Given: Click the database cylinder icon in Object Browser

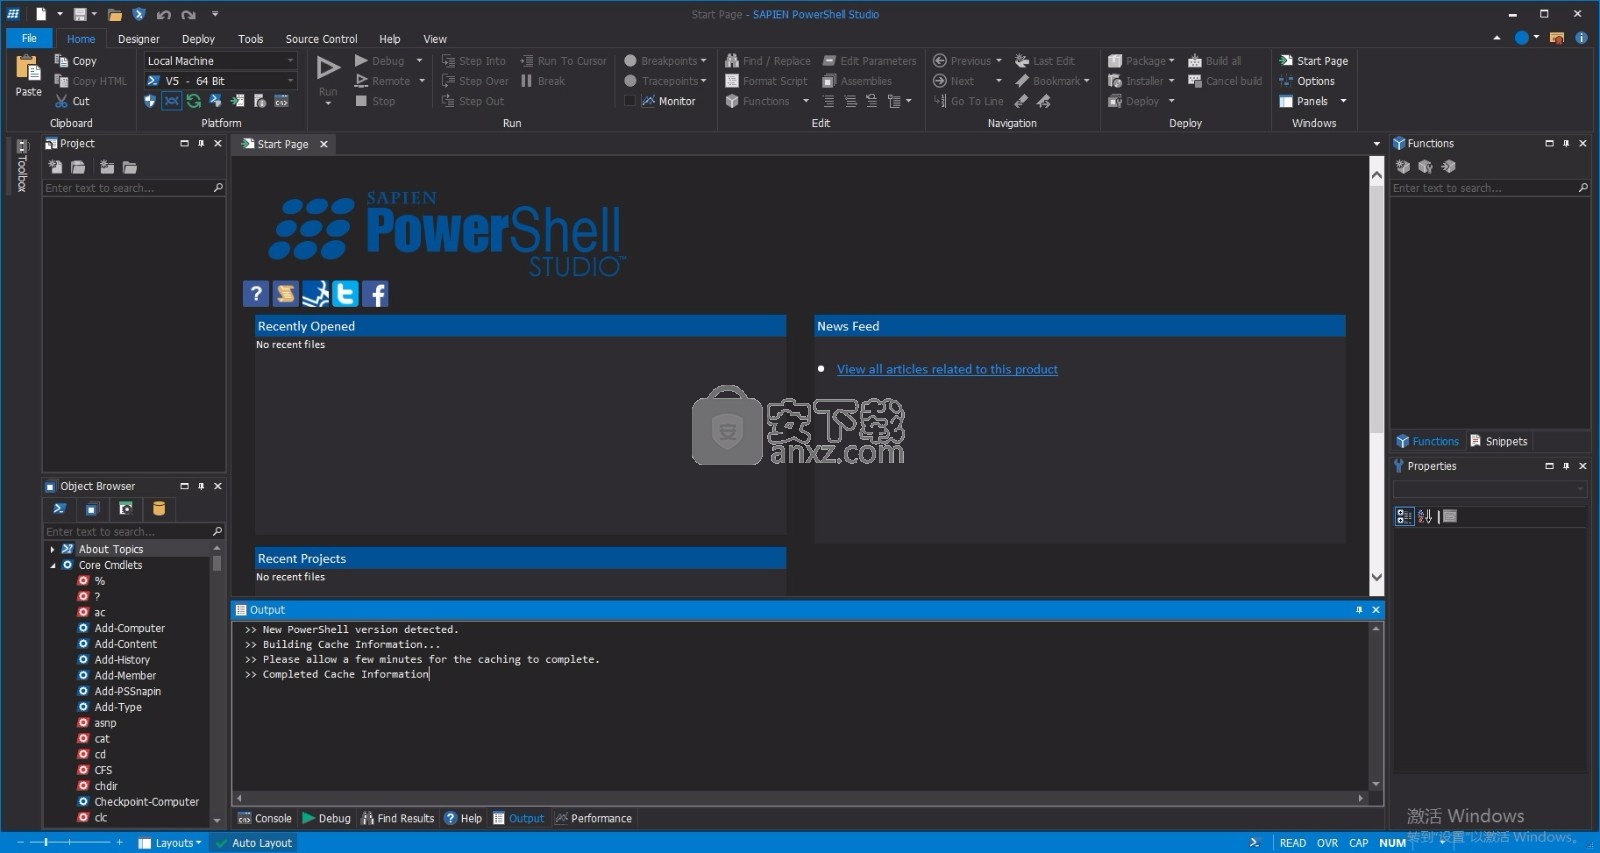Looking at the screenshot, I should [x=158, y=509].
